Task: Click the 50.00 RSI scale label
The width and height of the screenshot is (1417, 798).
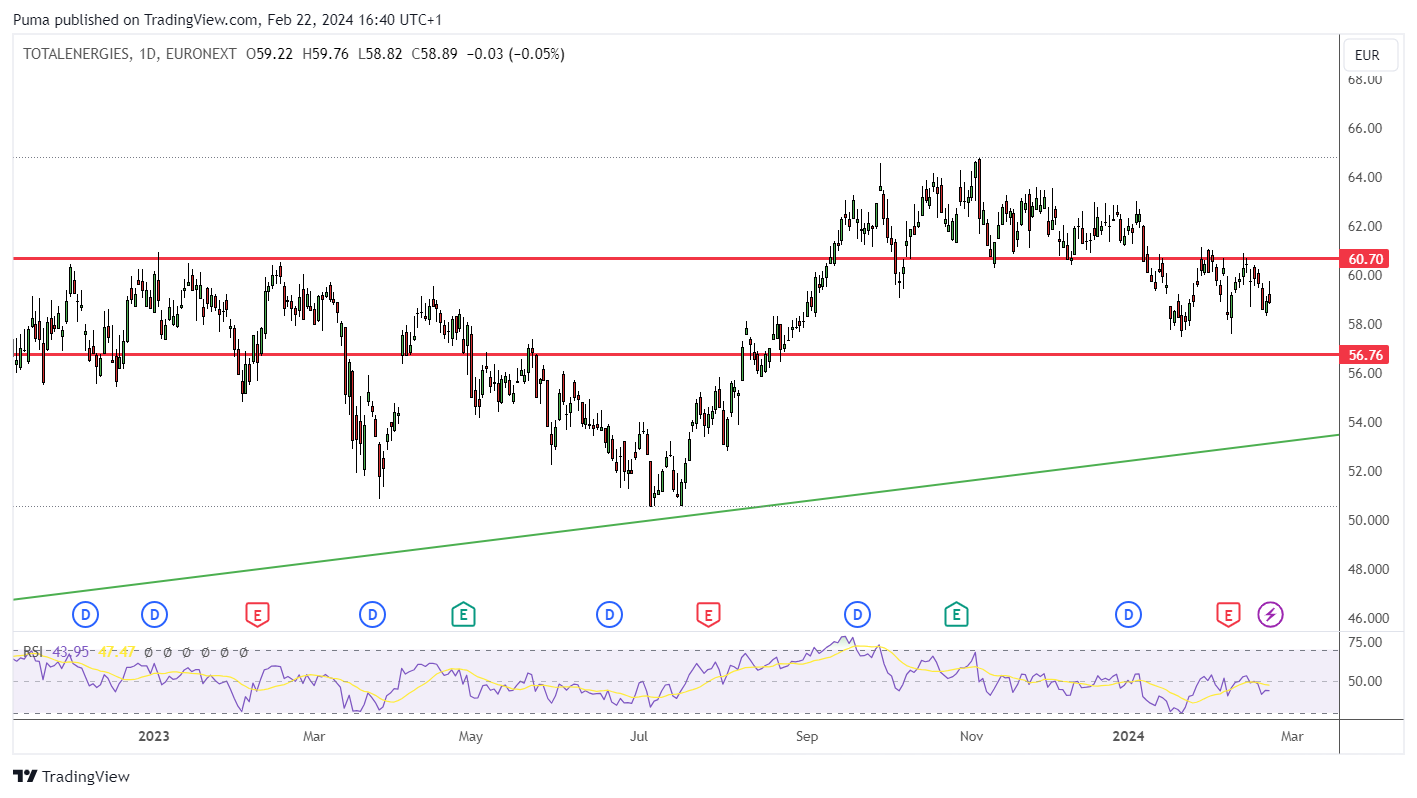Action: (x=1365, y=682)
